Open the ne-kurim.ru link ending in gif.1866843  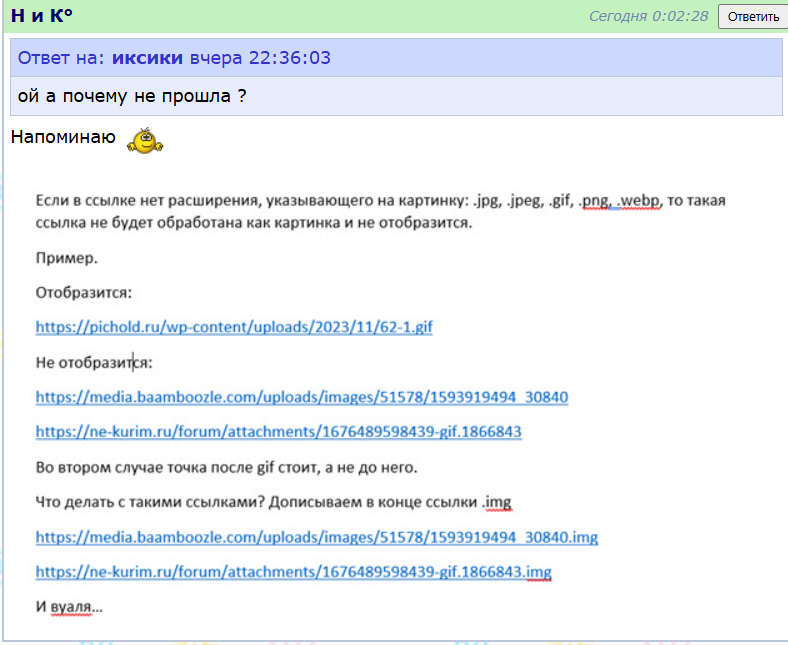click(x=279, y=431)
